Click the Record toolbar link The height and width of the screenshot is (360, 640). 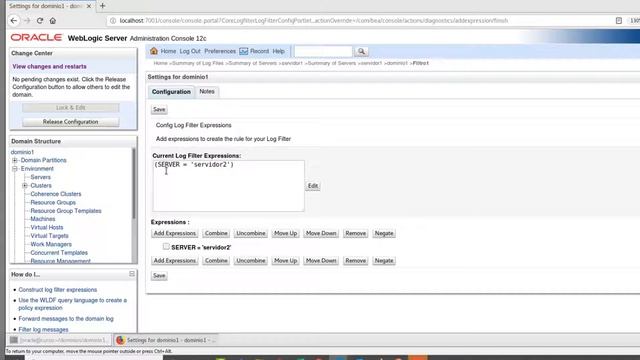click(259, 51)
